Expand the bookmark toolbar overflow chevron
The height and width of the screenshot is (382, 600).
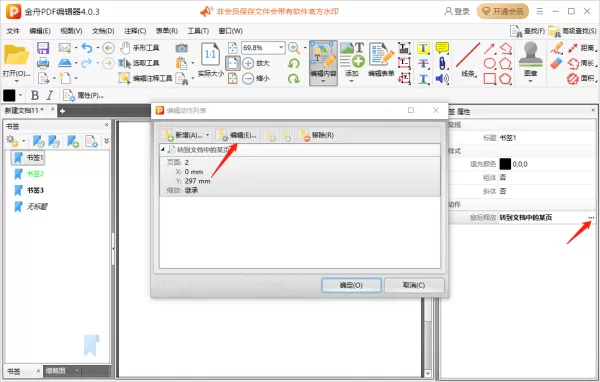tap(106, 141)
